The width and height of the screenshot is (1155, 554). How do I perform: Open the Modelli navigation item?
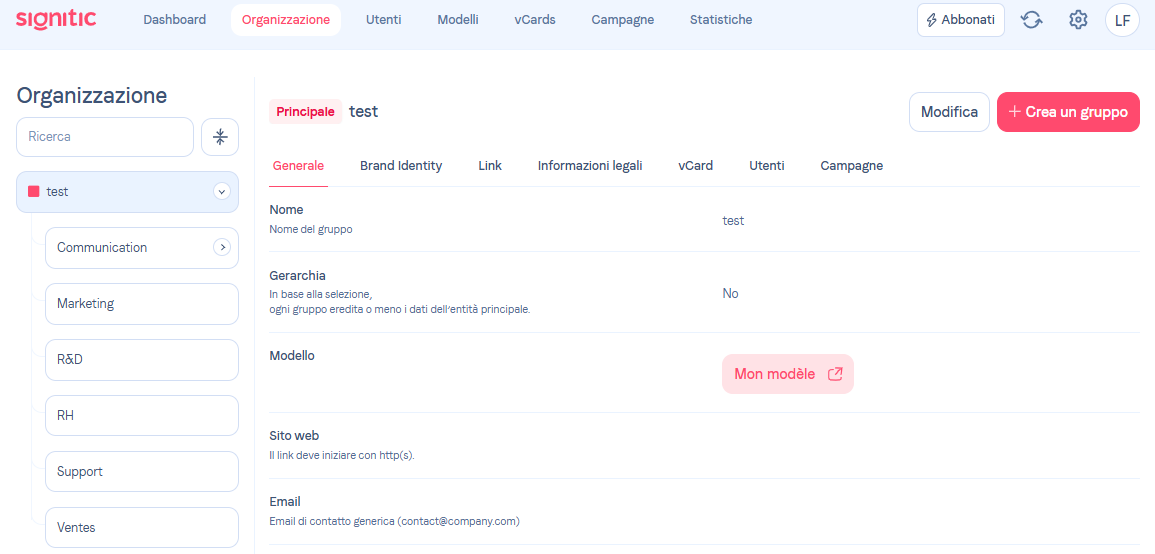pos(457,20)
